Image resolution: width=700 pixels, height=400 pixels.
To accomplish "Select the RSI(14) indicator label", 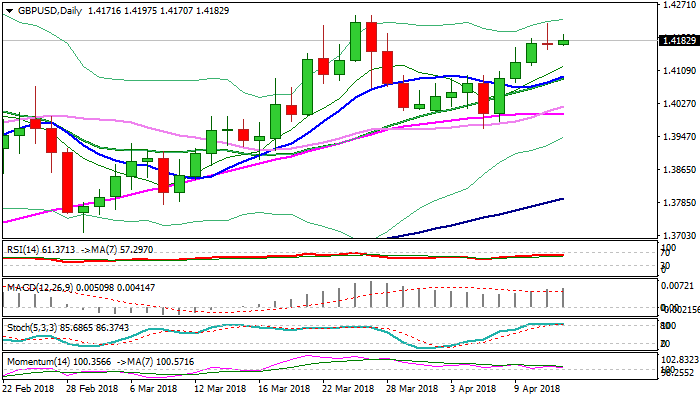I will 28,247.
